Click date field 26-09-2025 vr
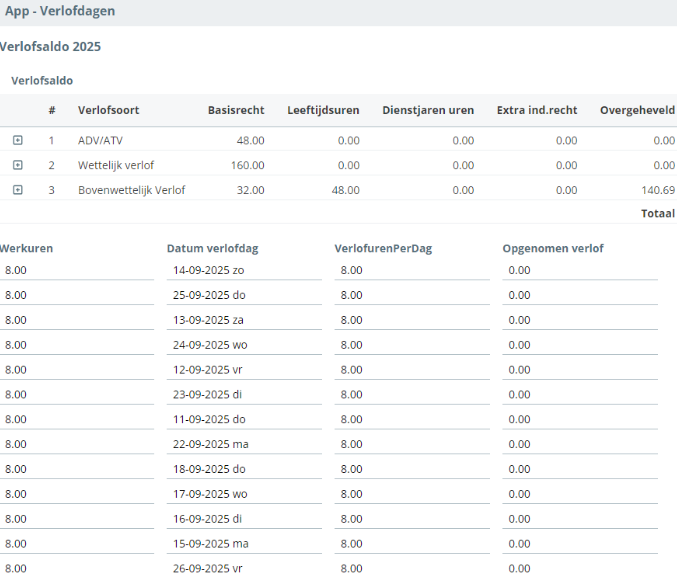The width and height of the screenshot is (677, 575). tap(244, 568)
